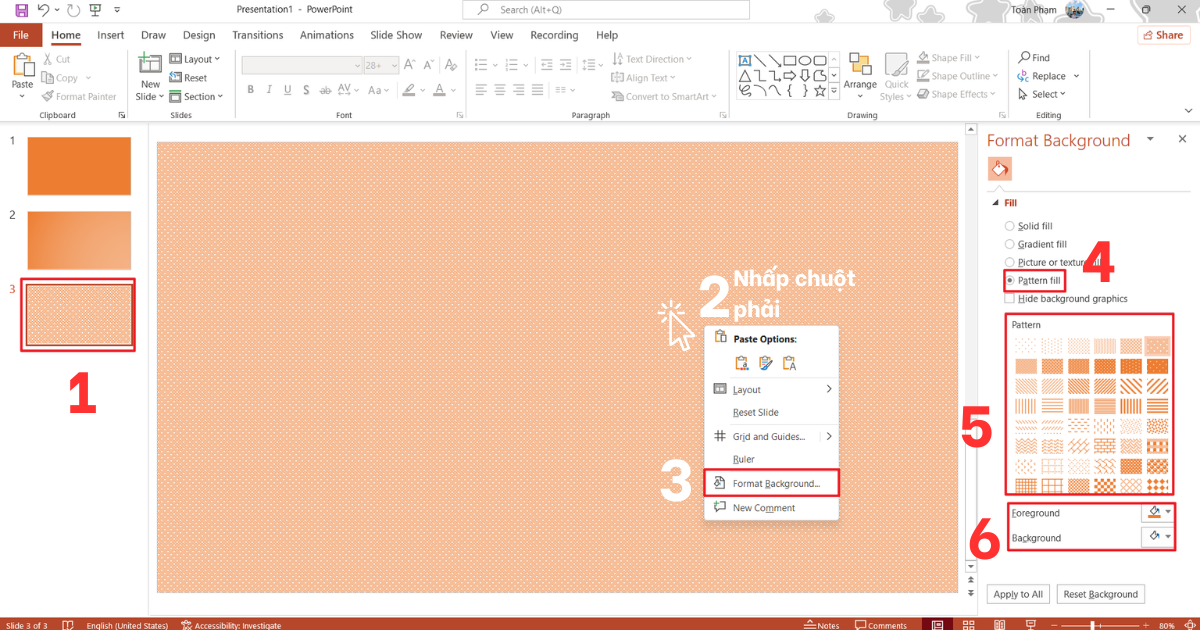Viewport: 1200px width, 630px height.
Task: Choose Format Background in context menu
Action: pos(771,483)
